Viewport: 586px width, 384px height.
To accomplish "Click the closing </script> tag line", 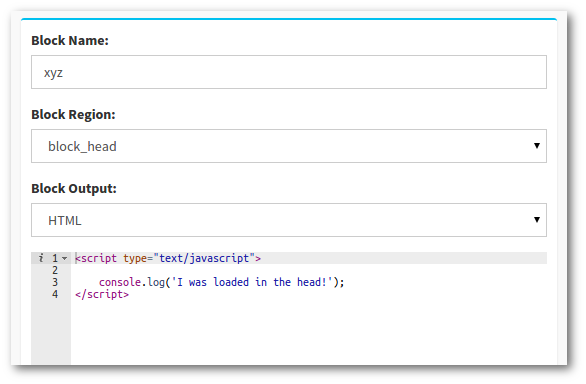I will point(102,294).
